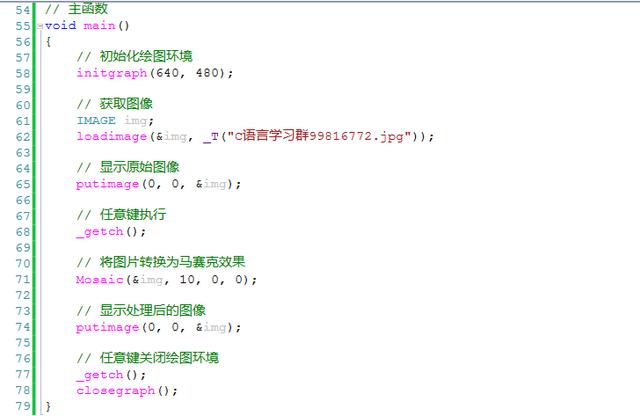Screen dimensions: 640x416
Task: Click the '// 任意键关闭绘图环境' comment
Action: [147, 358]
